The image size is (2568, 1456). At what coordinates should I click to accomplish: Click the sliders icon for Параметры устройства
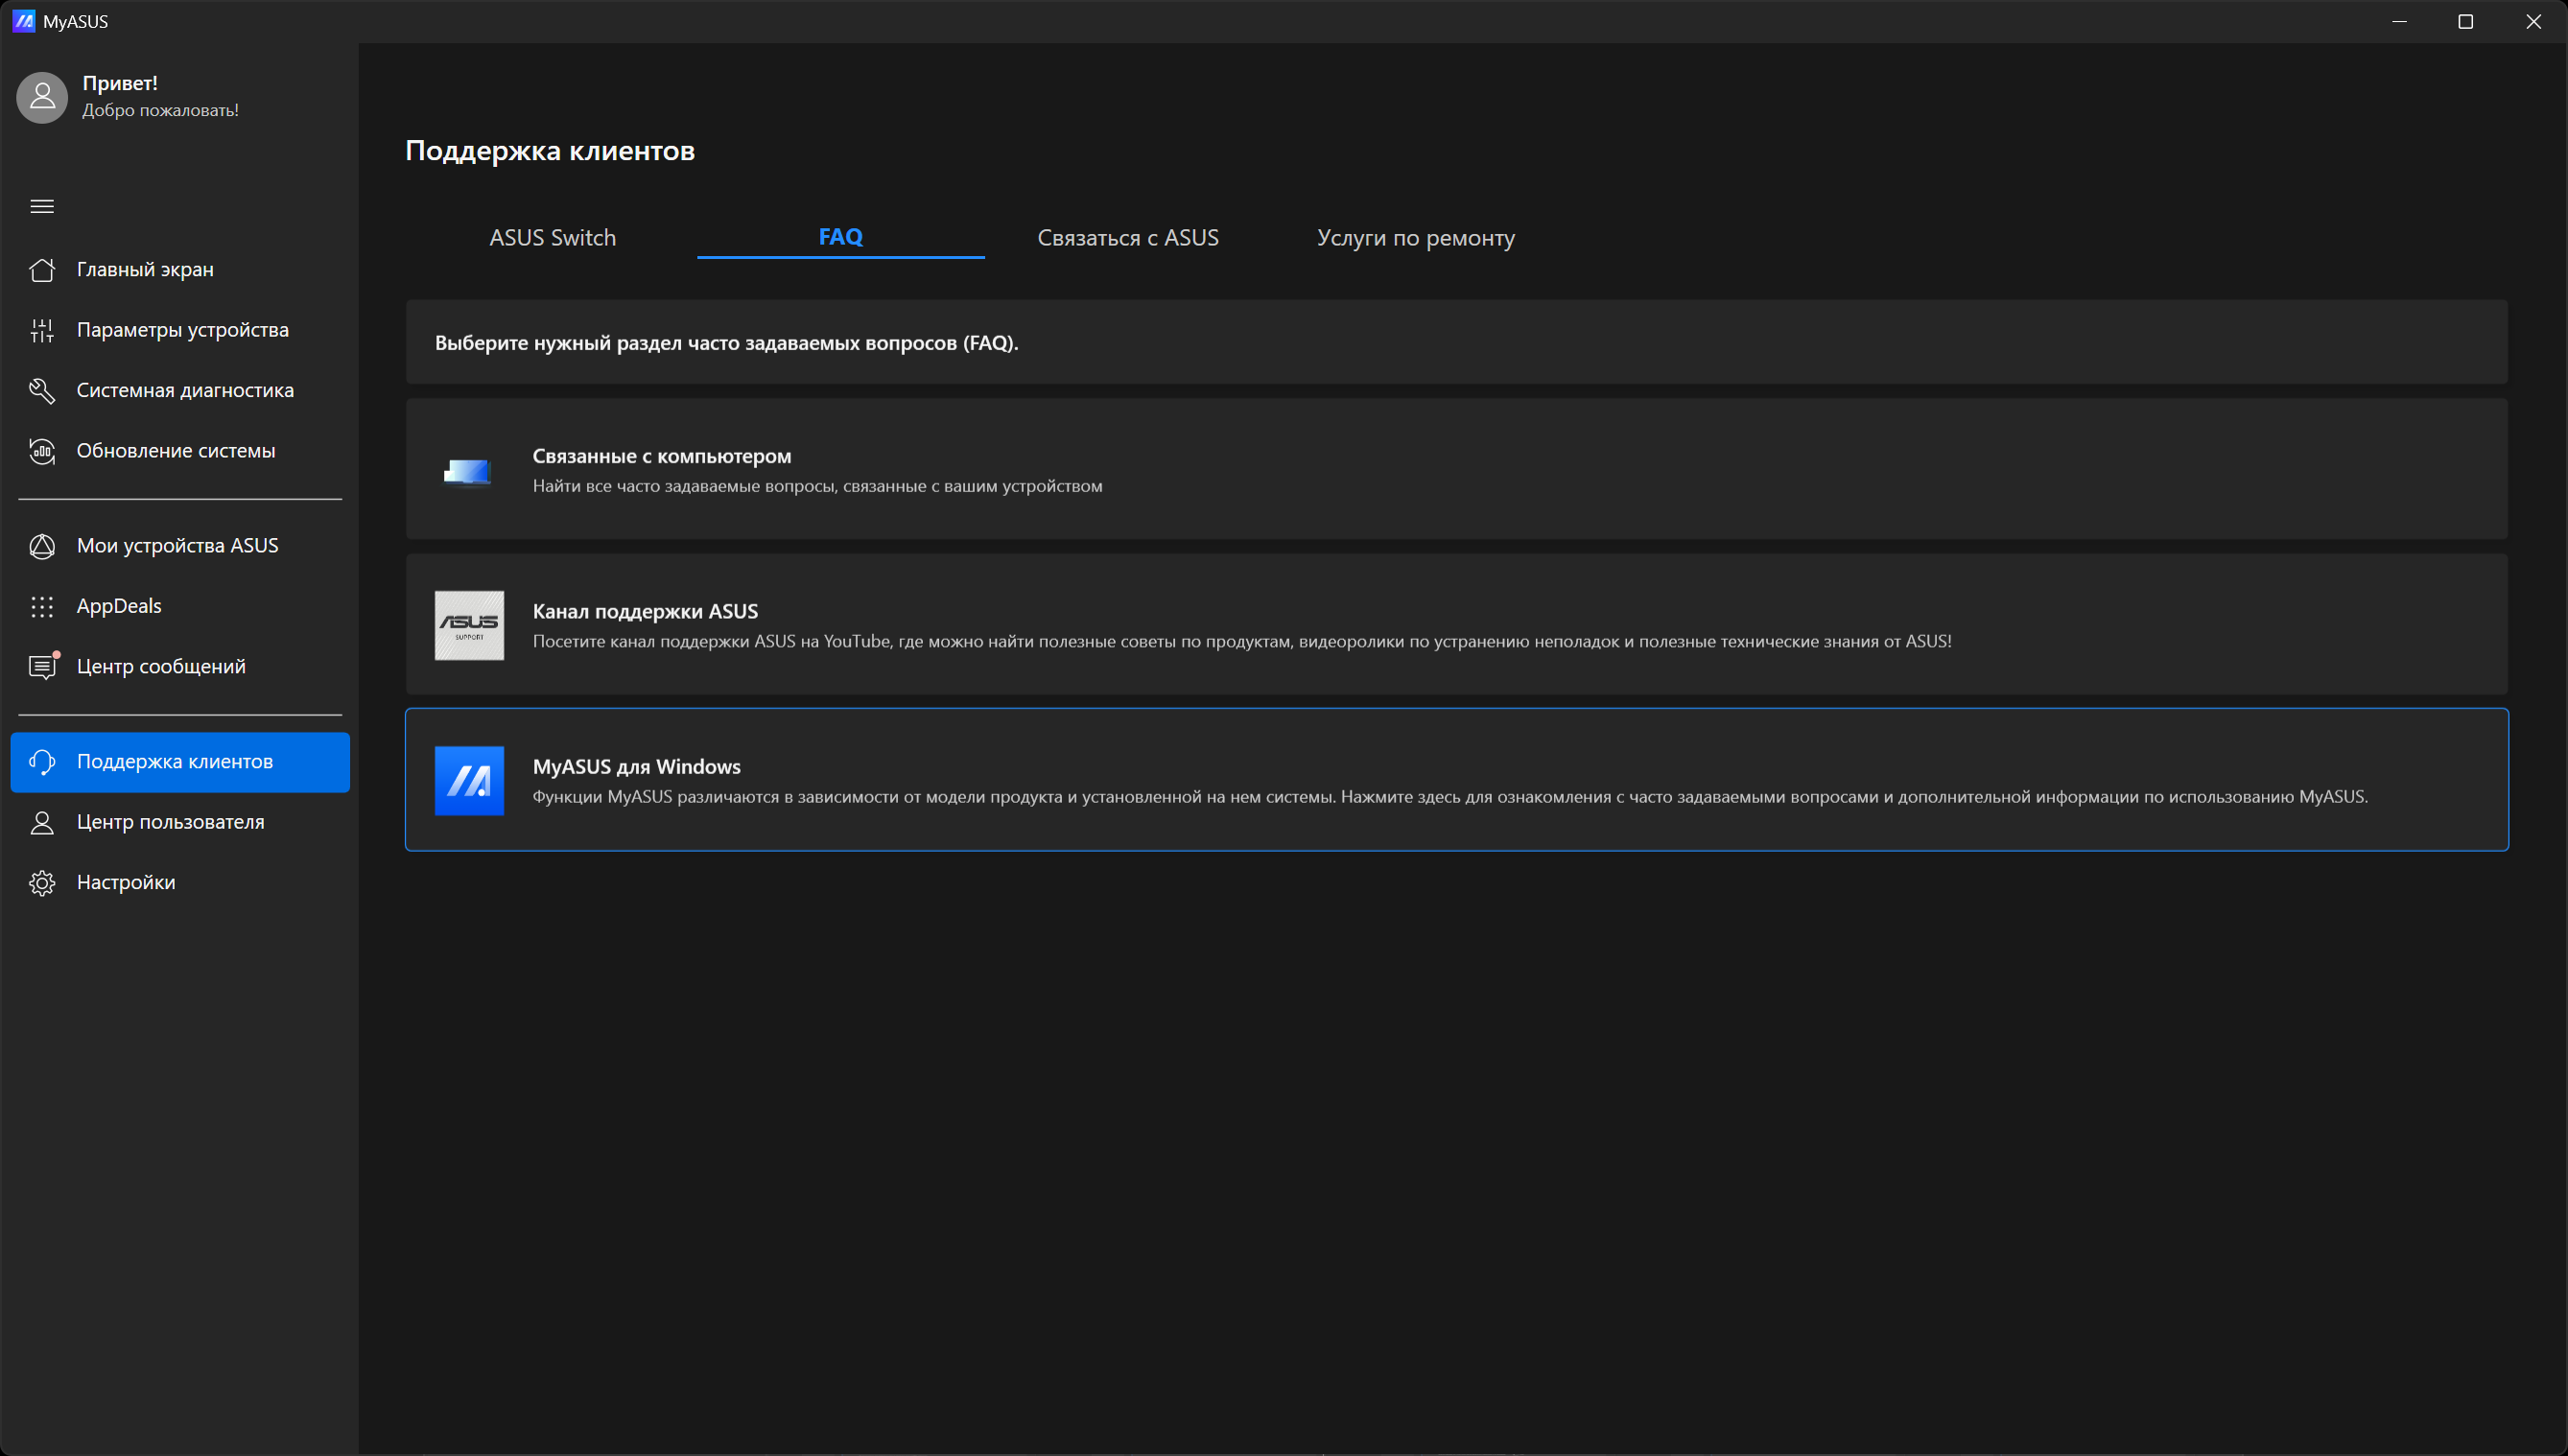42,330
